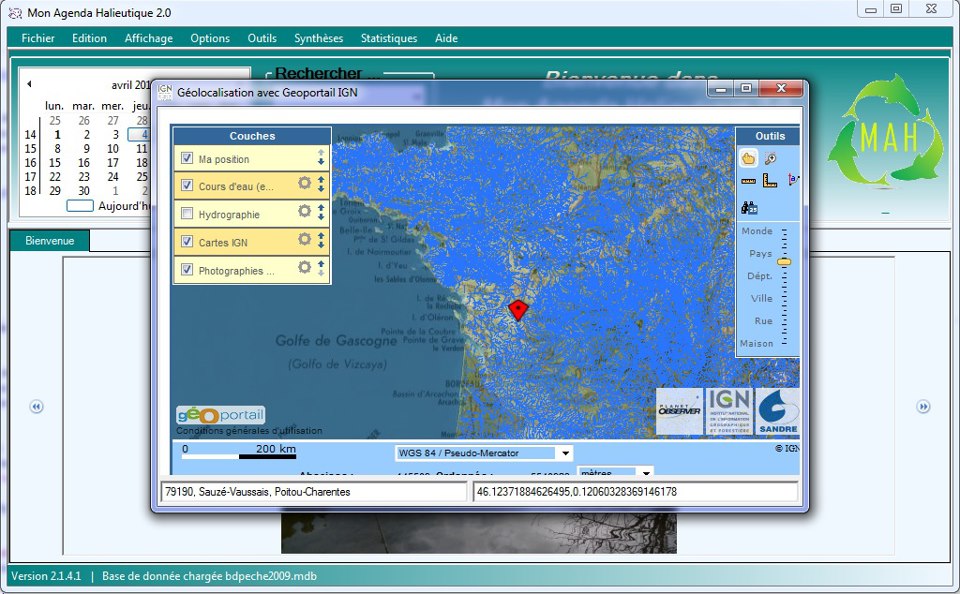Go to next slide with right arrow
Image resolution: width=960 pixels, height=594 pixels.
pyautogui.click(x=923, y=407)
